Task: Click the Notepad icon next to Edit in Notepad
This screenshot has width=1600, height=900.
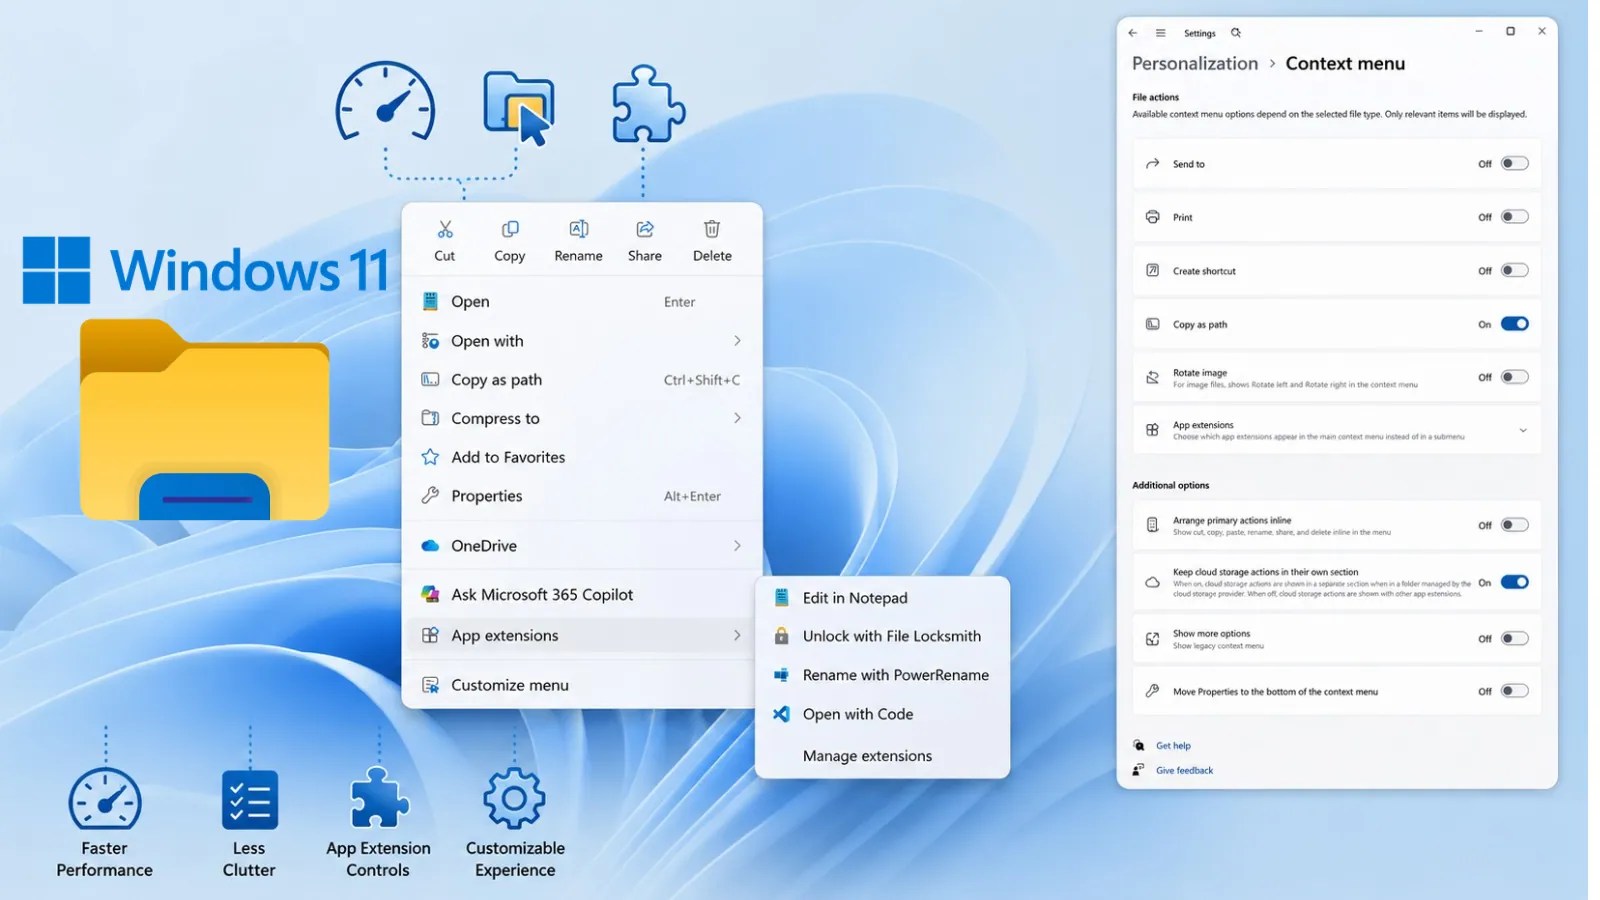Action: tap(782, 598)
